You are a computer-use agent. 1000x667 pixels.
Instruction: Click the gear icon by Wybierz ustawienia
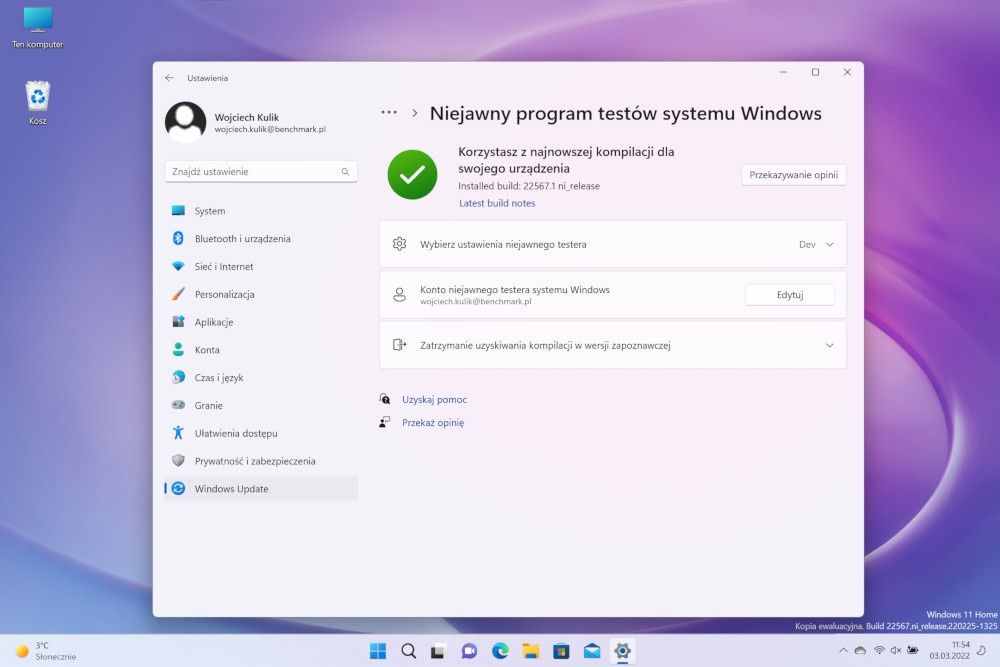[x=399, y=244]
